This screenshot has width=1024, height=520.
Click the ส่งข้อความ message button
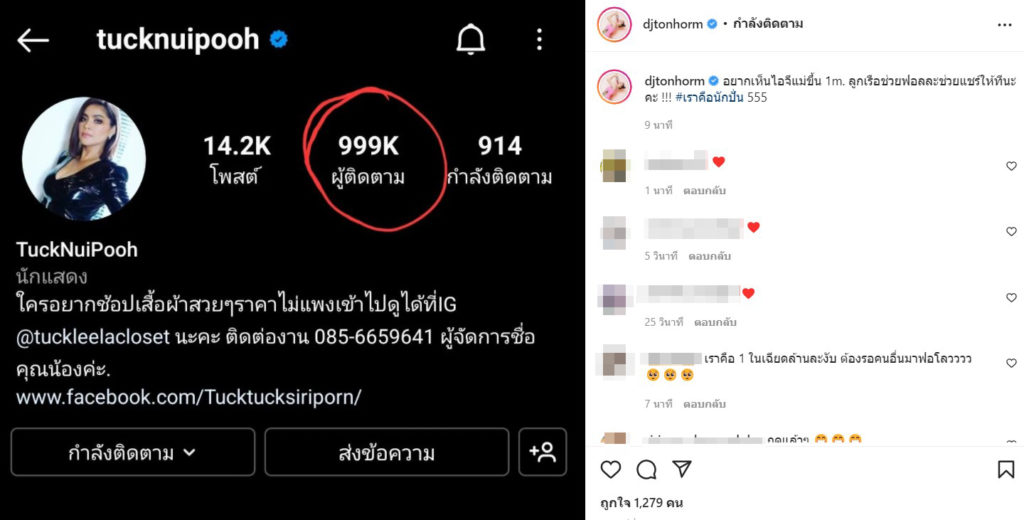click(x=387, y=452)
